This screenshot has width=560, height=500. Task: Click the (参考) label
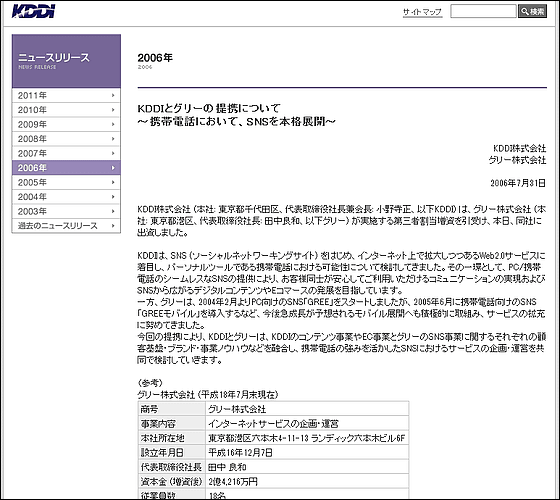click(x=150, y=383)
